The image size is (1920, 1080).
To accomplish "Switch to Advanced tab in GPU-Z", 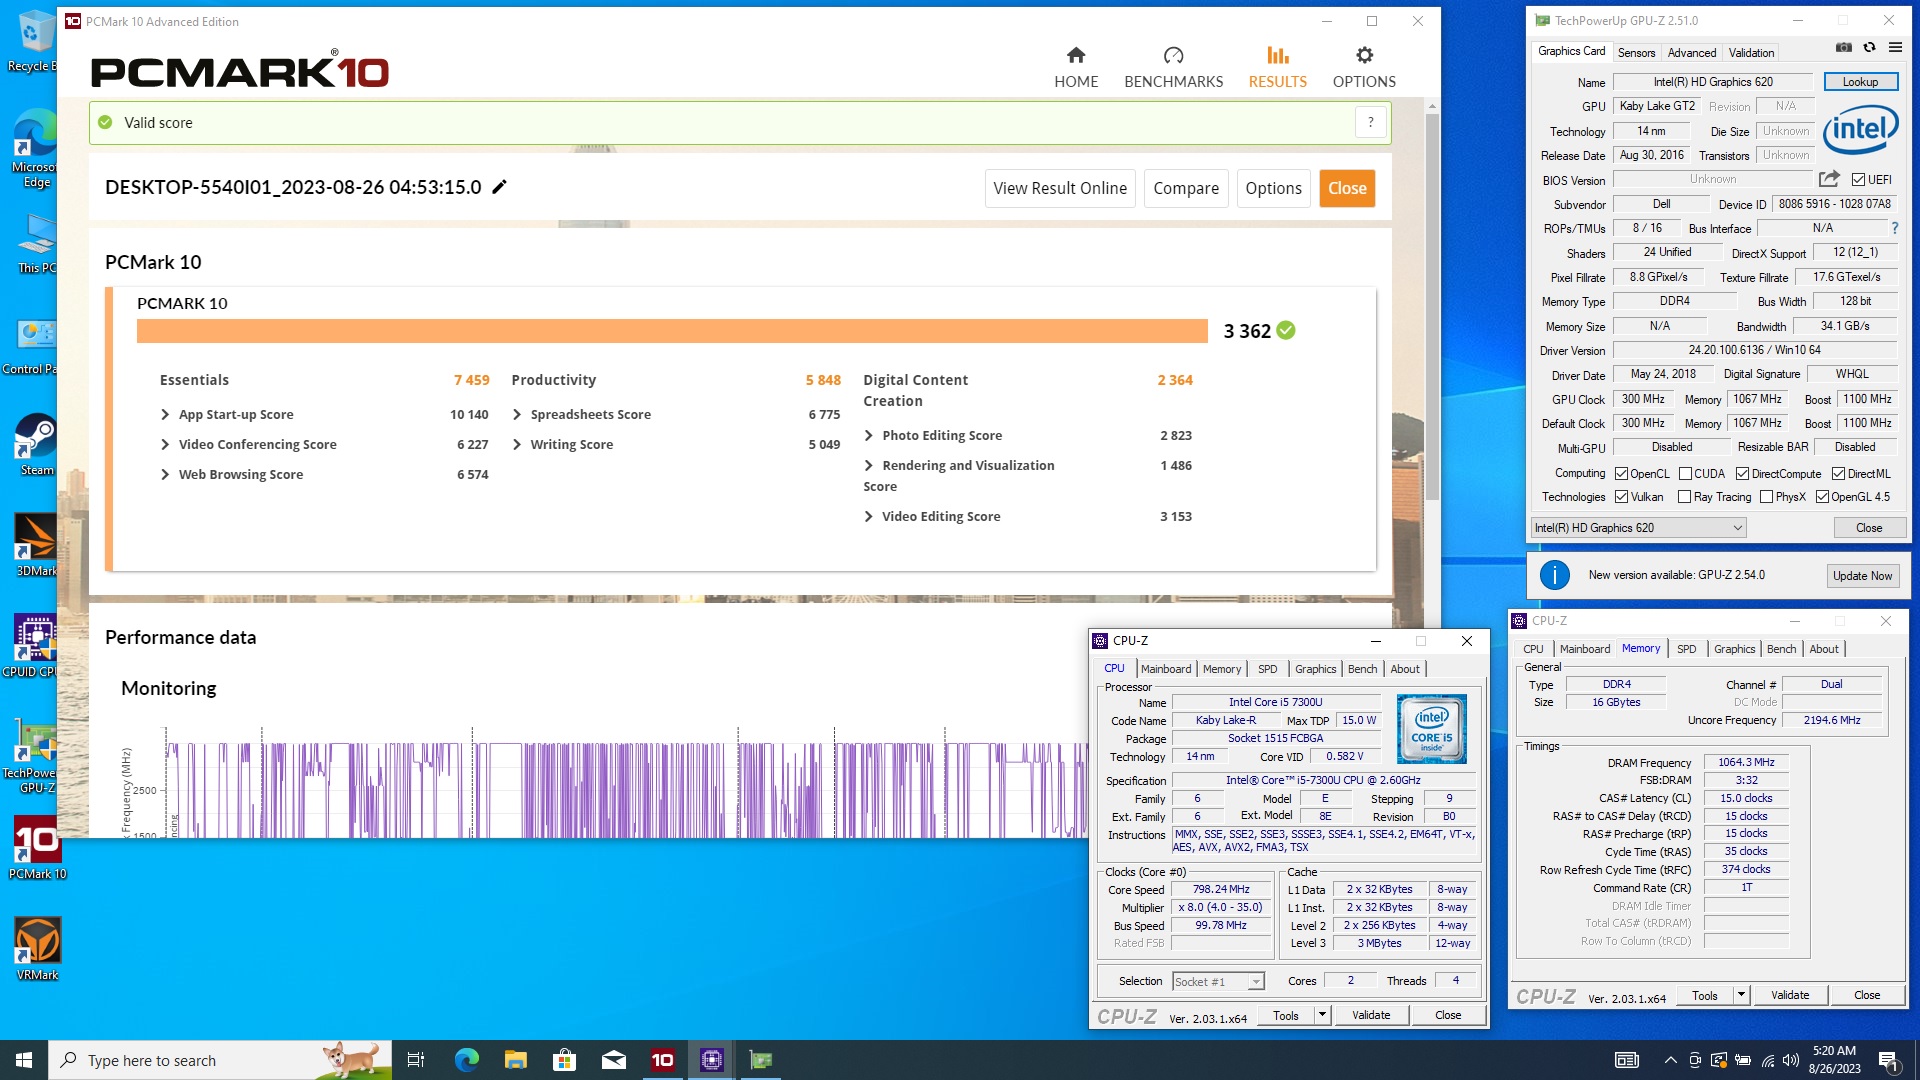I will 1692,52.
